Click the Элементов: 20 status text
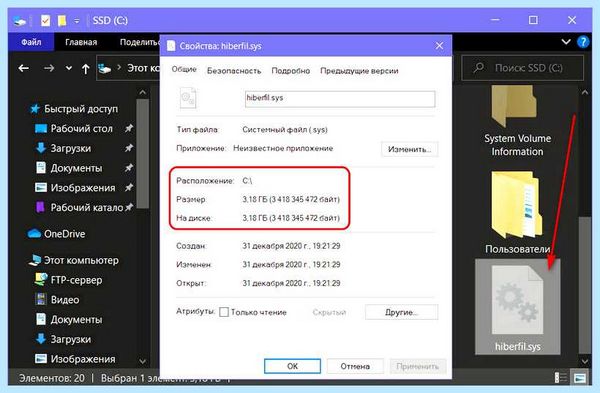This screenshot has width=600, height=393. [x=52, y=378]
